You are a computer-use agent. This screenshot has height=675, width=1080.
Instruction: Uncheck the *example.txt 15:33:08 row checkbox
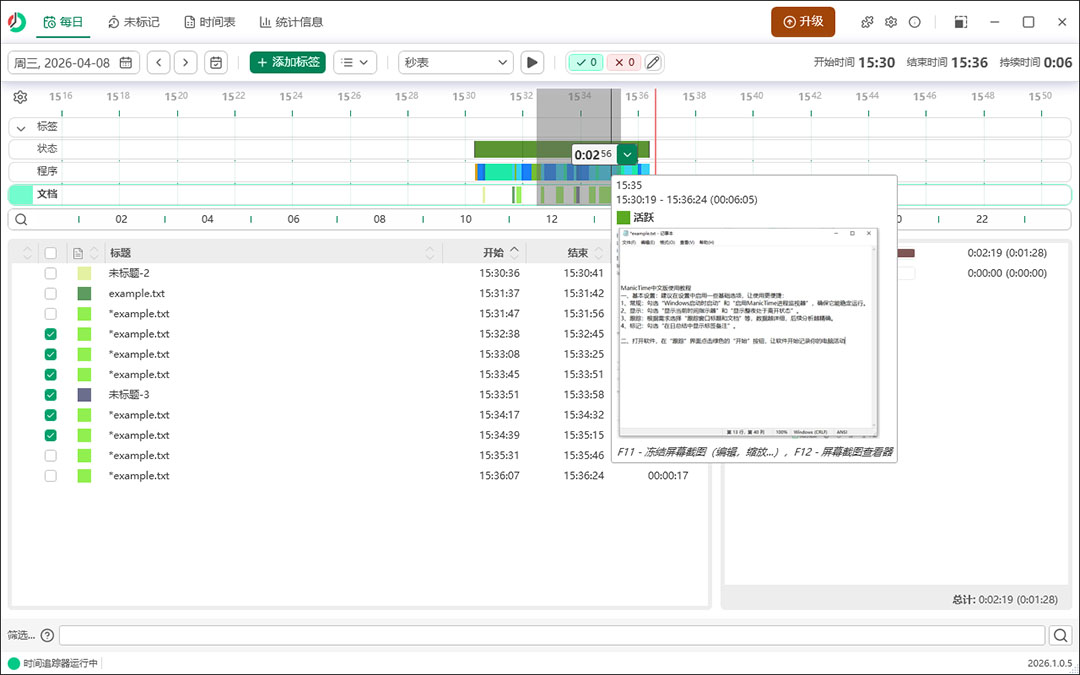point(50,354)
